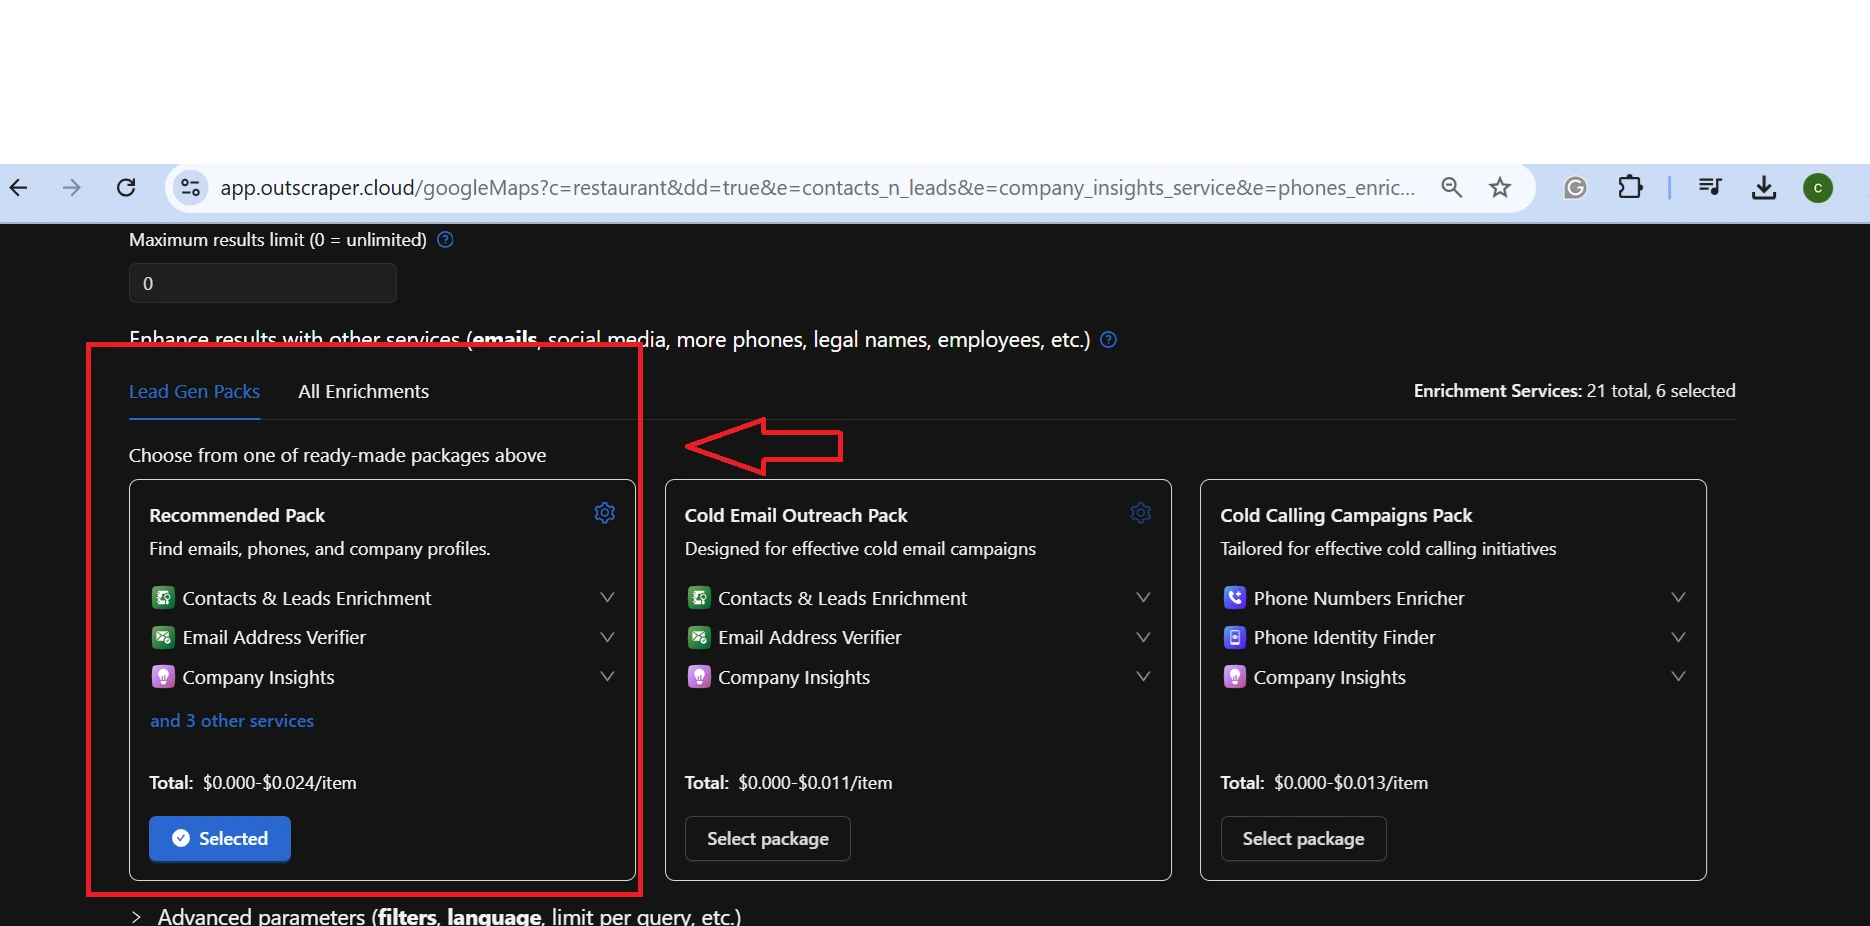1870x926 pixels.
Task: Click the maximum results limit input field
Action: pos(263,284)
